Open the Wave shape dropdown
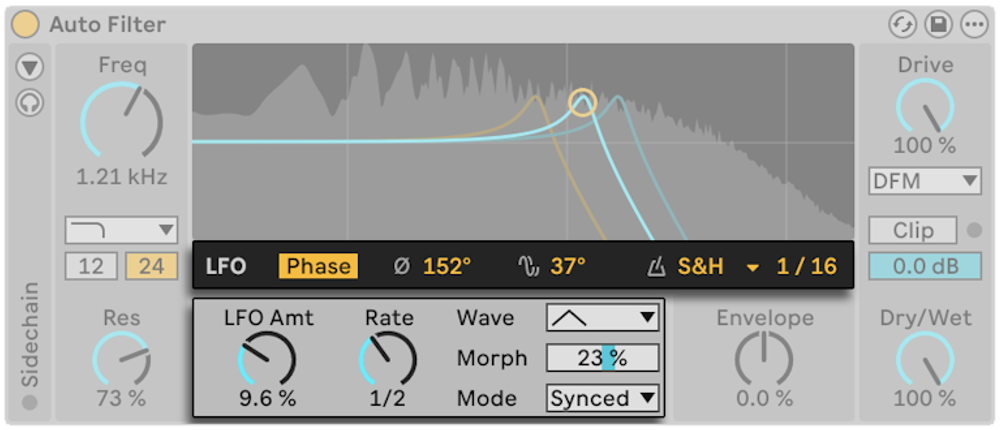The image size is (1000, 430). click(x=602, y=317)
